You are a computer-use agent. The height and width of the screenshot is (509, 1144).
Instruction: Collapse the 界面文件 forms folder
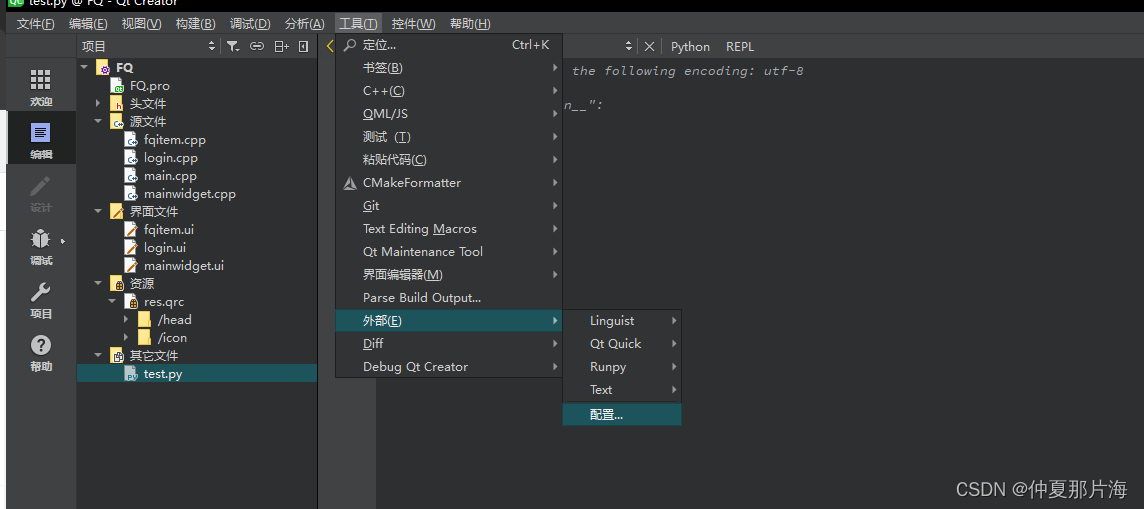coord(98,211)
